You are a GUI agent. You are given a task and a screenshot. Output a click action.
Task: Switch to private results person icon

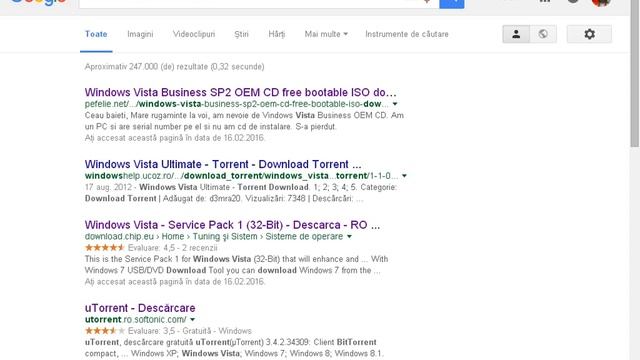tap(516, 34)
